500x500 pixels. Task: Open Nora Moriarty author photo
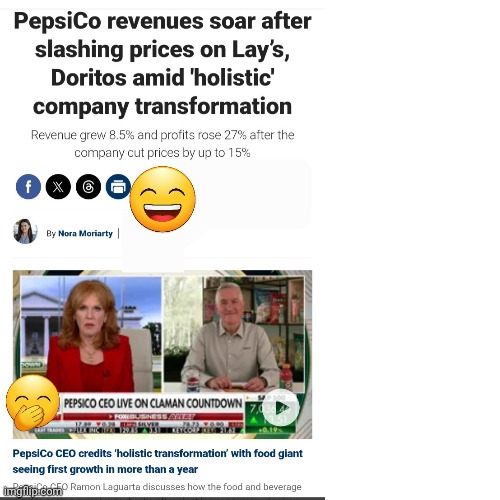click(x=25, y=231)
